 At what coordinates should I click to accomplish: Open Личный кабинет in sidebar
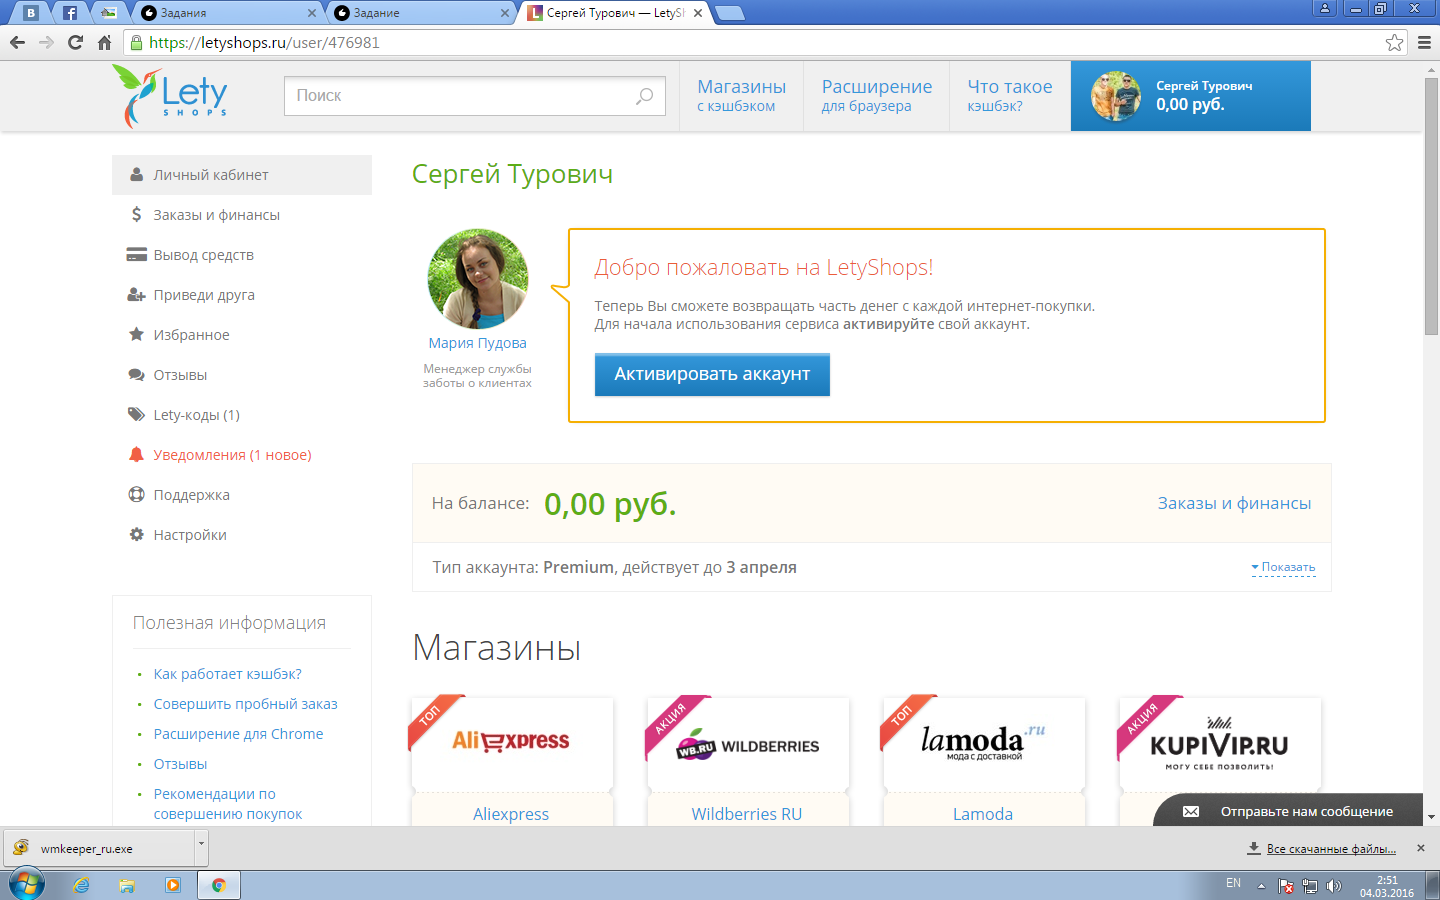(x=242, y=175)
